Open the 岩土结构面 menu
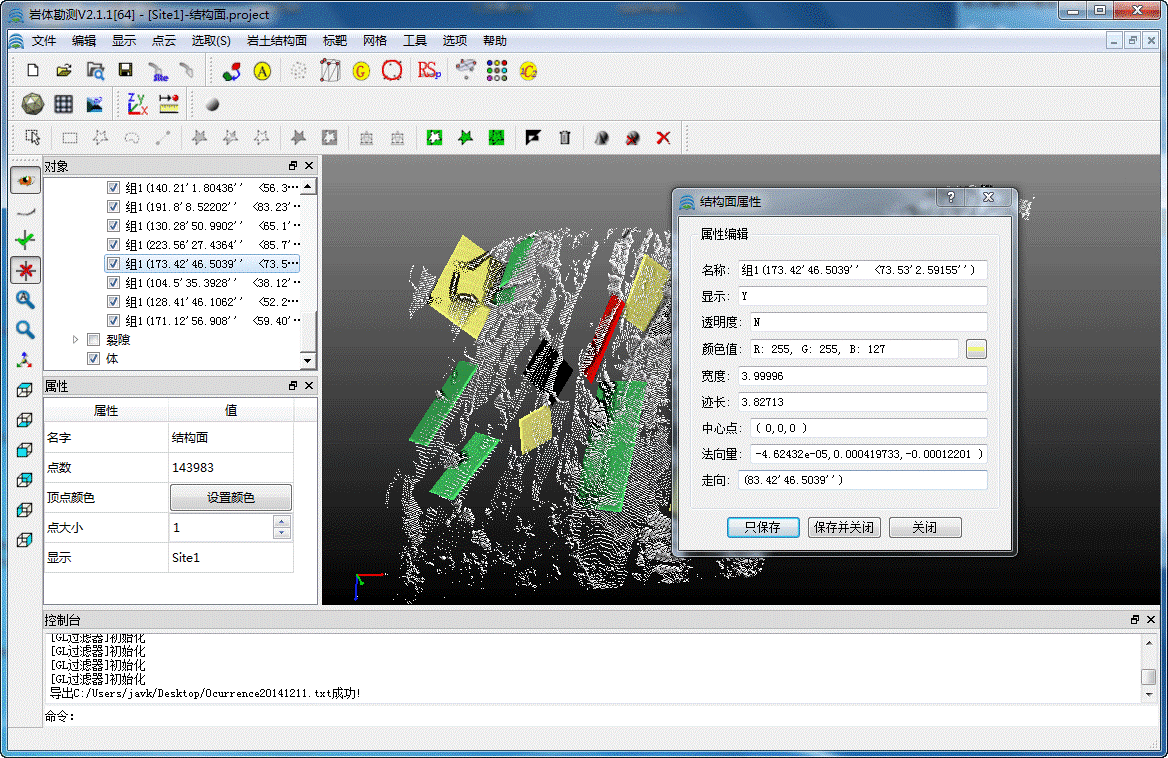 point(276,41)
